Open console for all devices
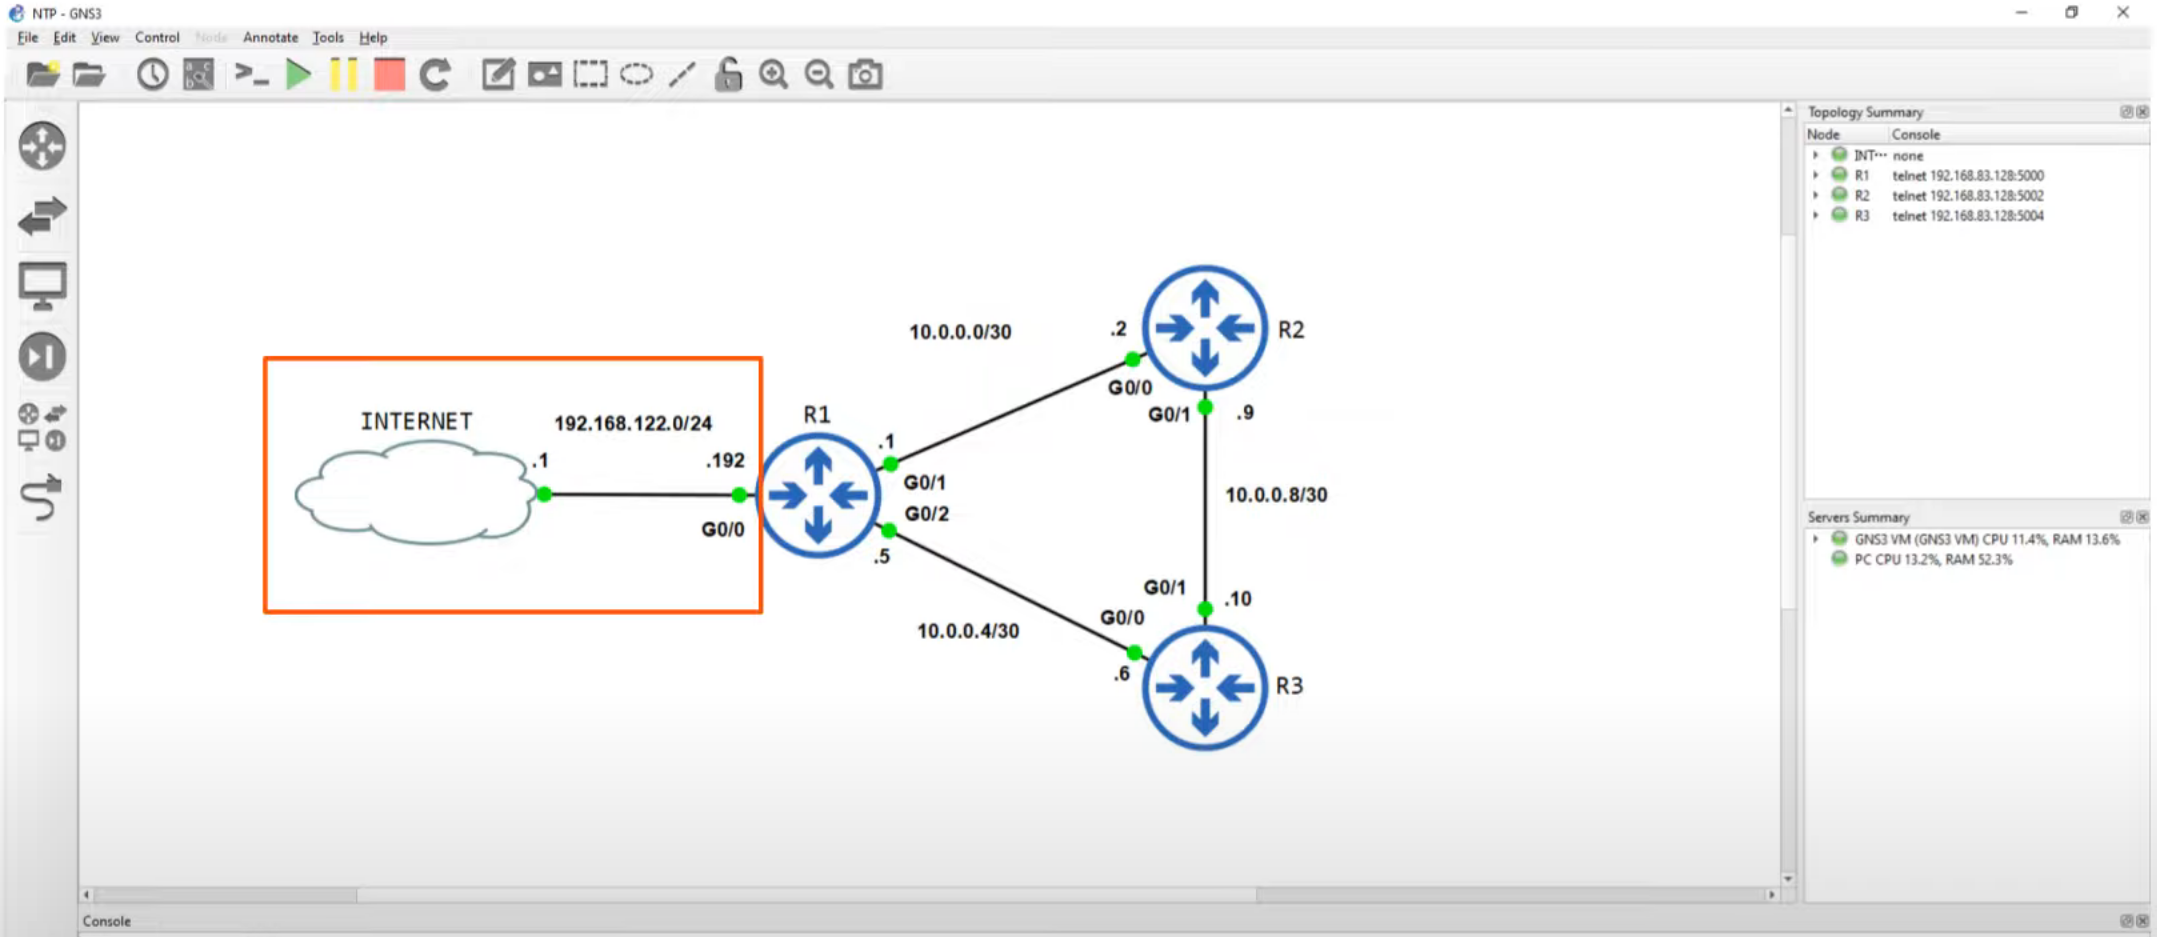Image resolution: width=2157 pixels, height=937 pixels. [251, 75]
